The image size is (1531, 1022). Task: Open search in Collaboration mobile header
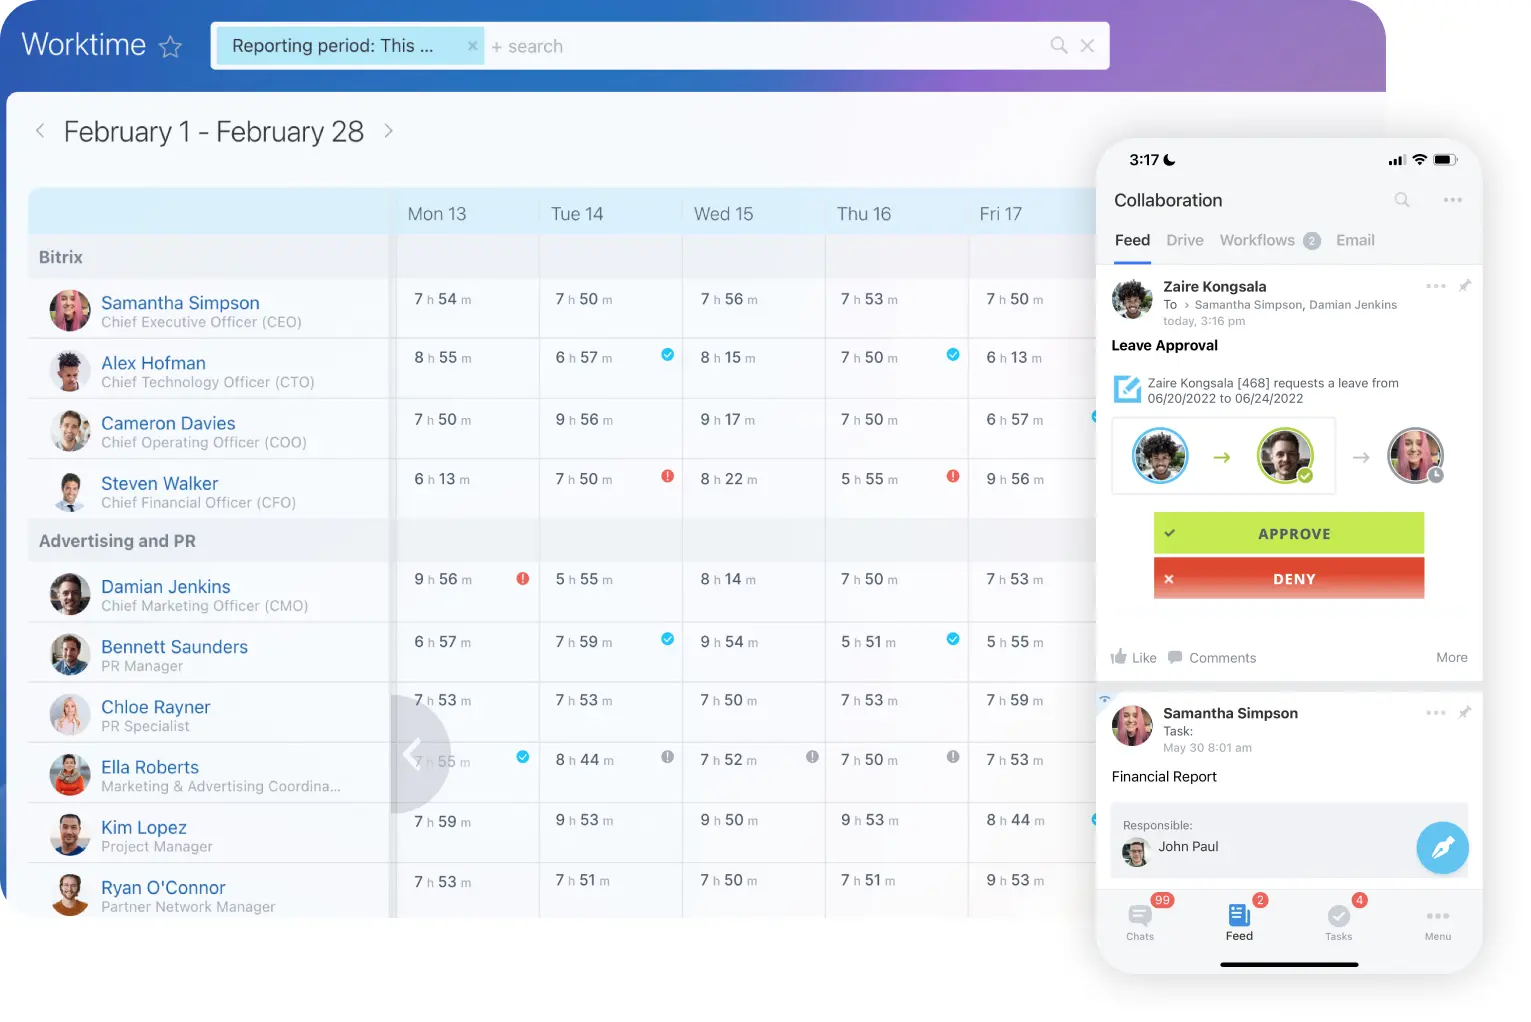(x=1402, y=200)
